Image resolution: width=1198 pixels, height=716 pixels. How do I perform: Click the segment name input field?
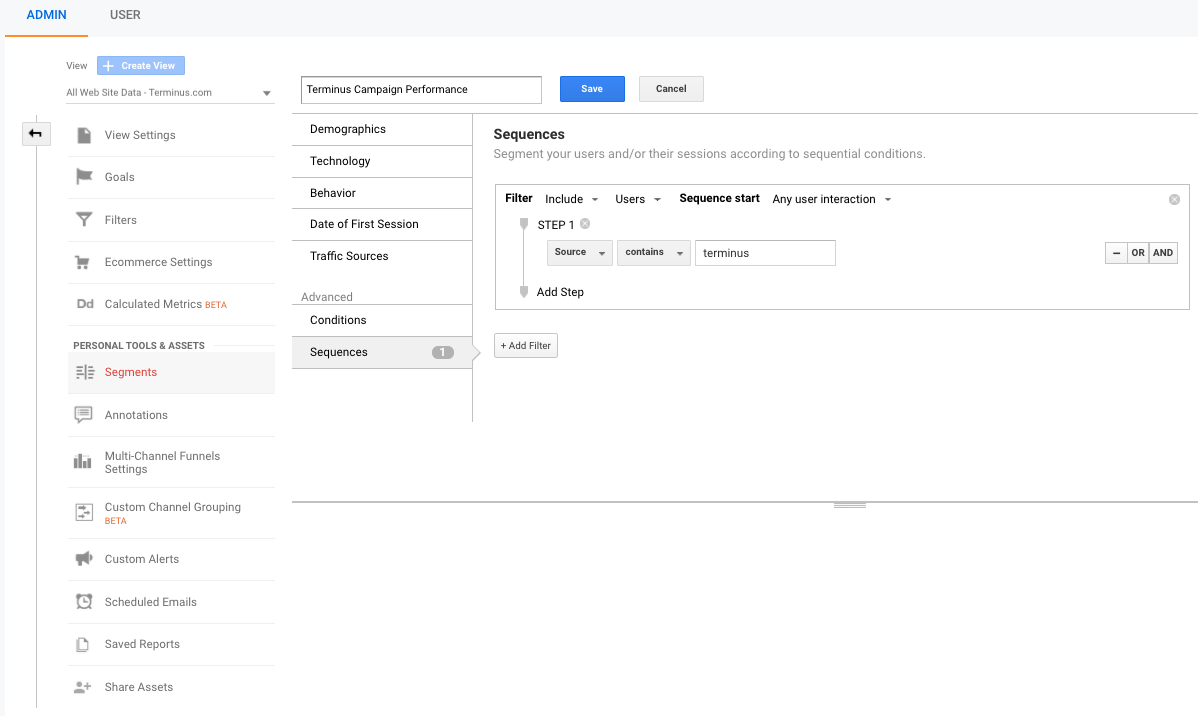point(421,89)
